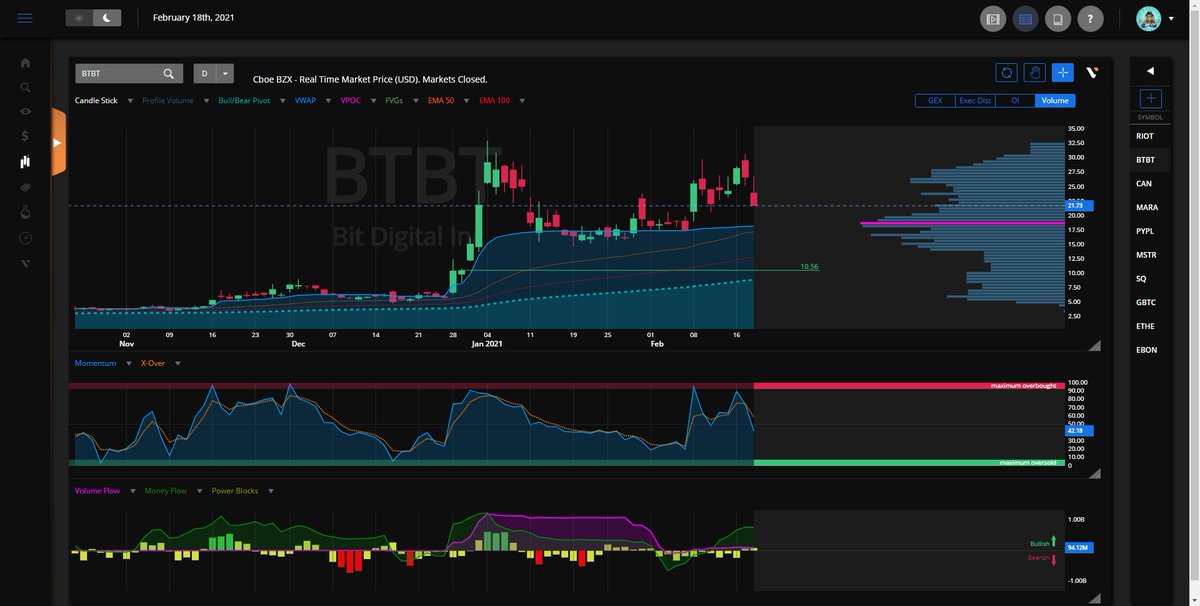Select the hand pan tool icon
The height and width of the screenshot is (606, 1200).
(1035, 72)
